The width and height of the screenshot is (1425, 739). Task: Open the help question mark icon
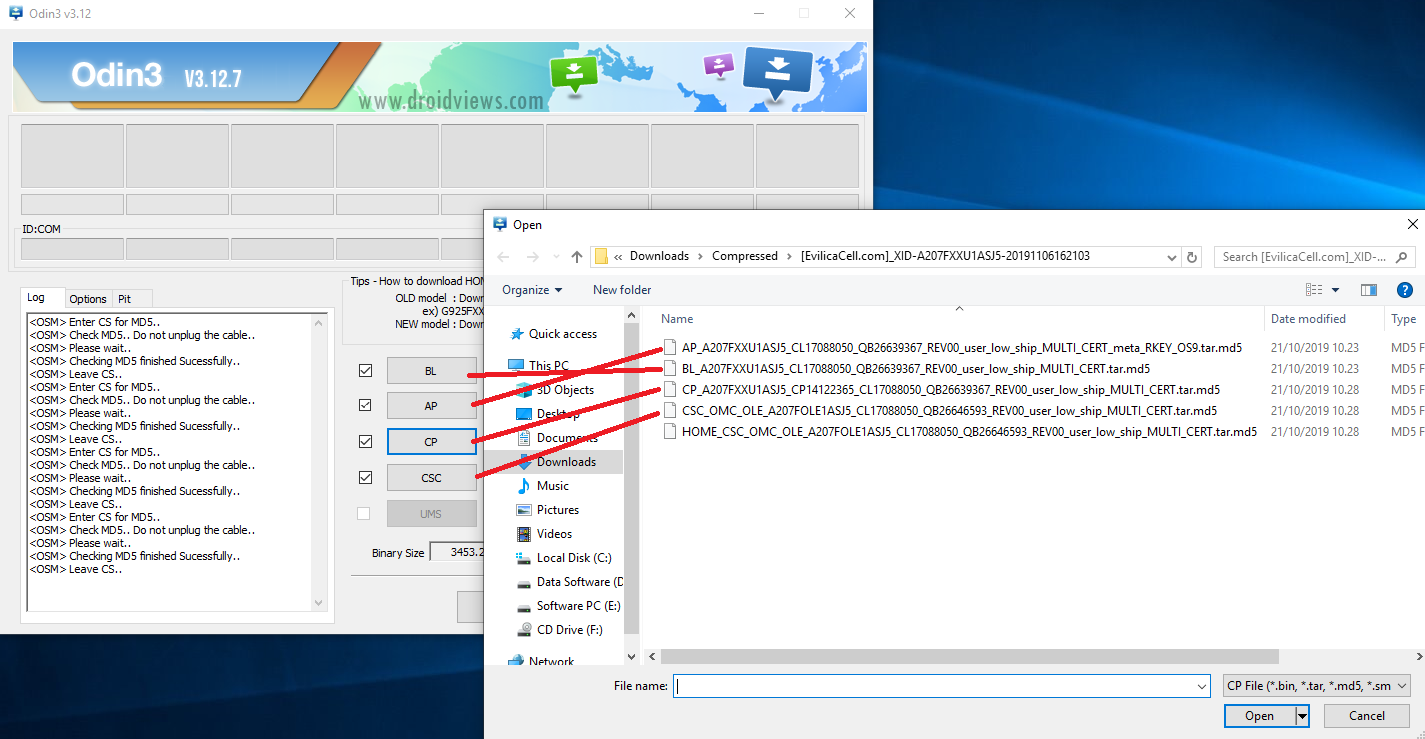[1404, 290]
